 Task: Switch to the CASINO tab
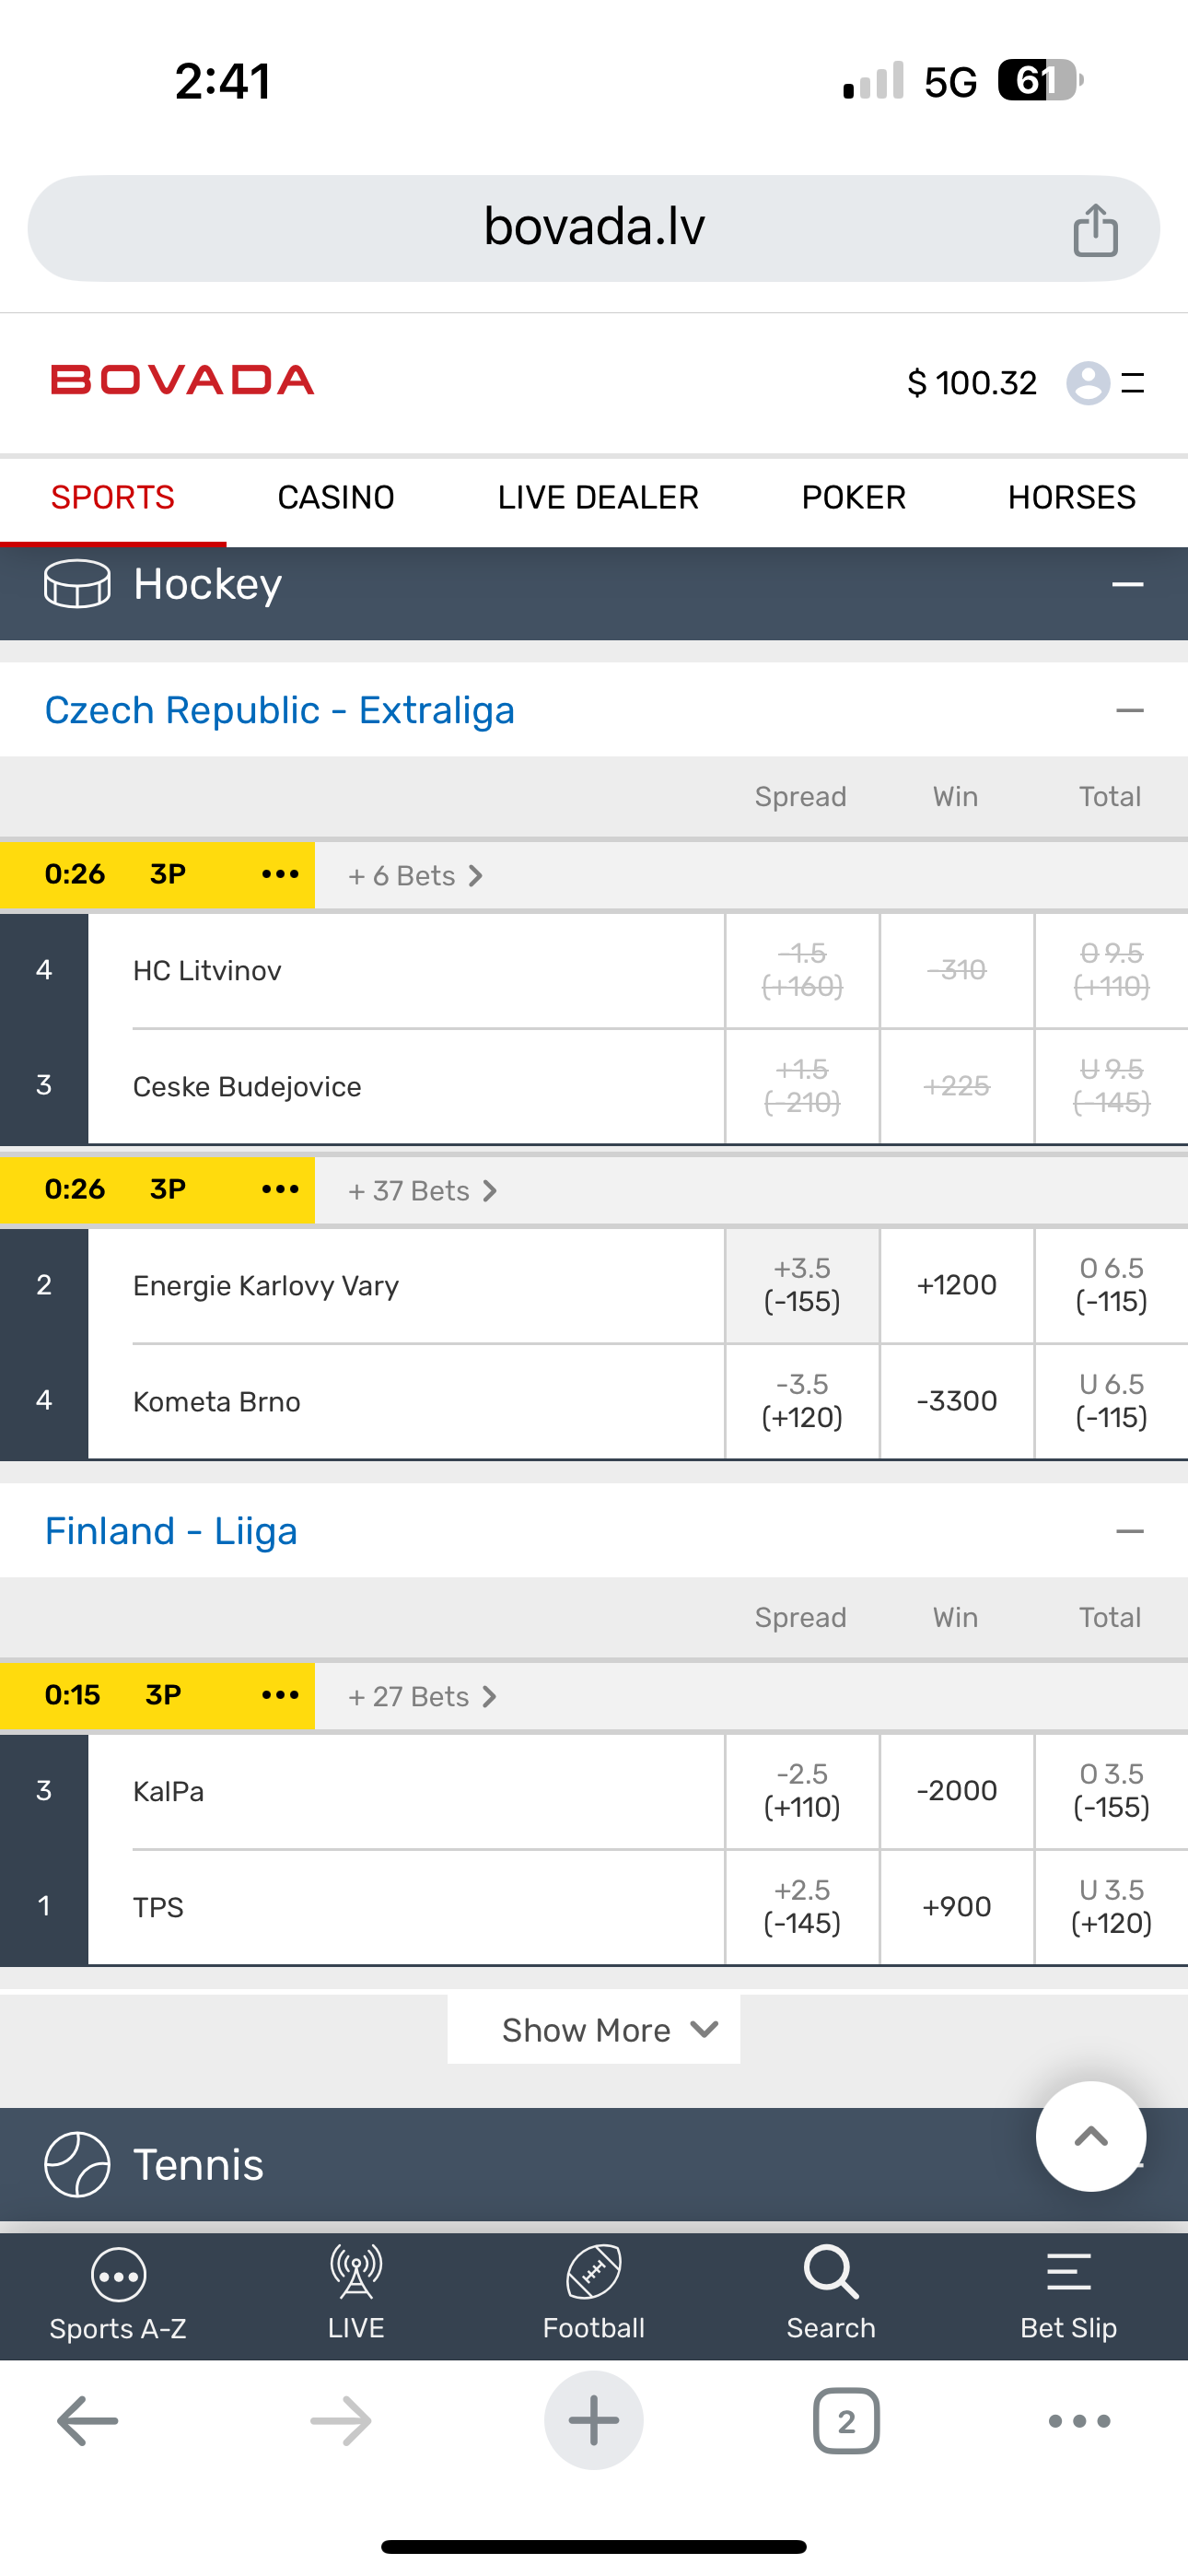point(336,498)
